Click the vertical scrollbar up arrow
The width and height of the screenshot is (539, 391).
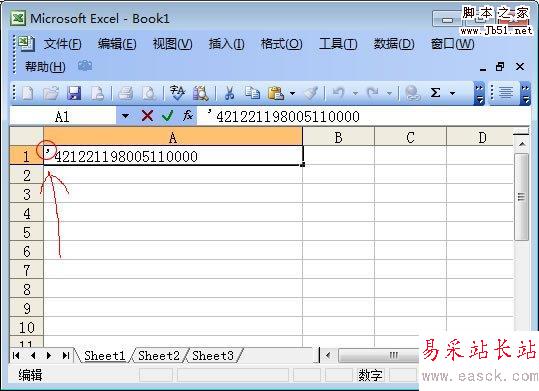coord(522,144)
